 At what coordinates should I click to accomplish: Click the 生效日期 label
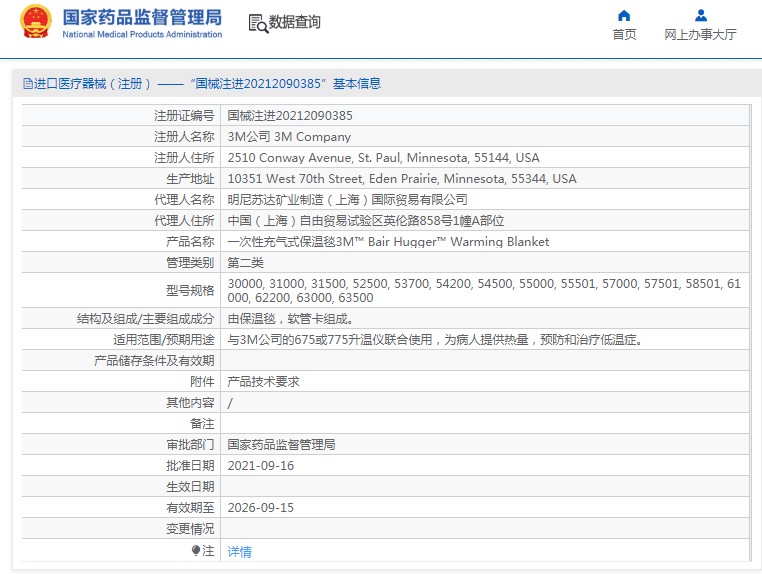coord(190,487)
